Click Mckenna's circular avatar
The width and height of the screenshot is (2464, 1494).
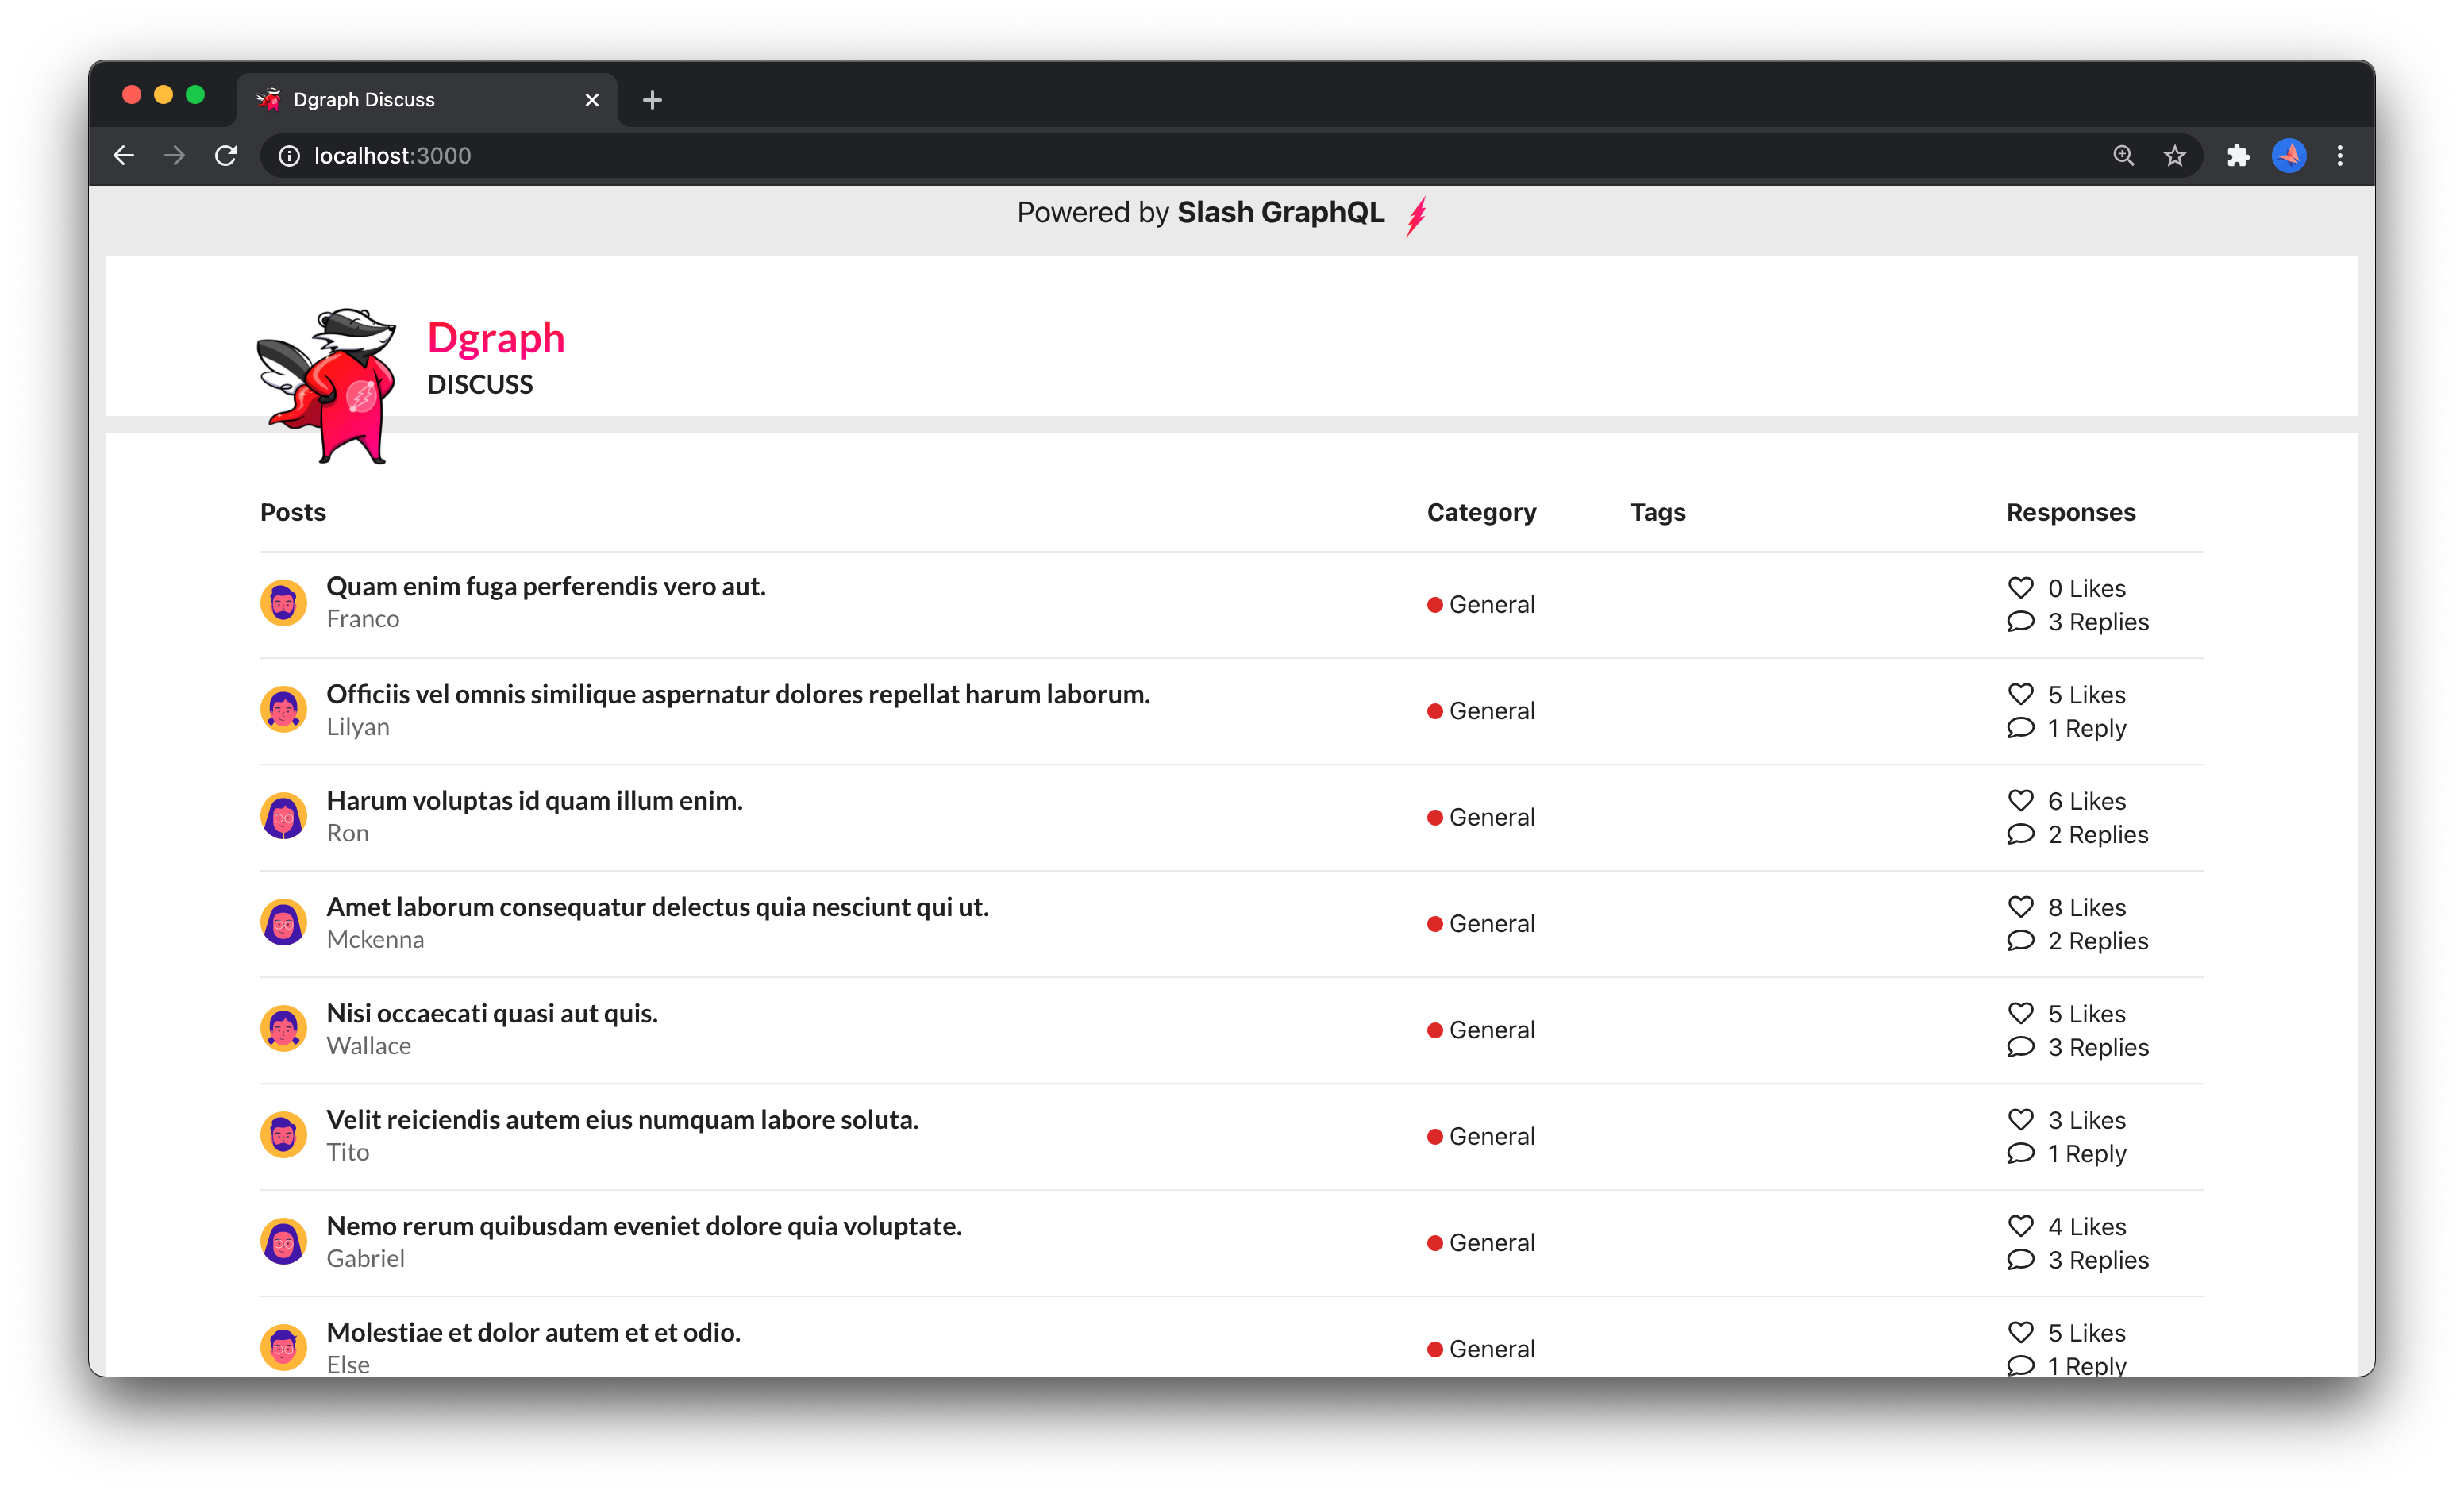tap(283, 922)
